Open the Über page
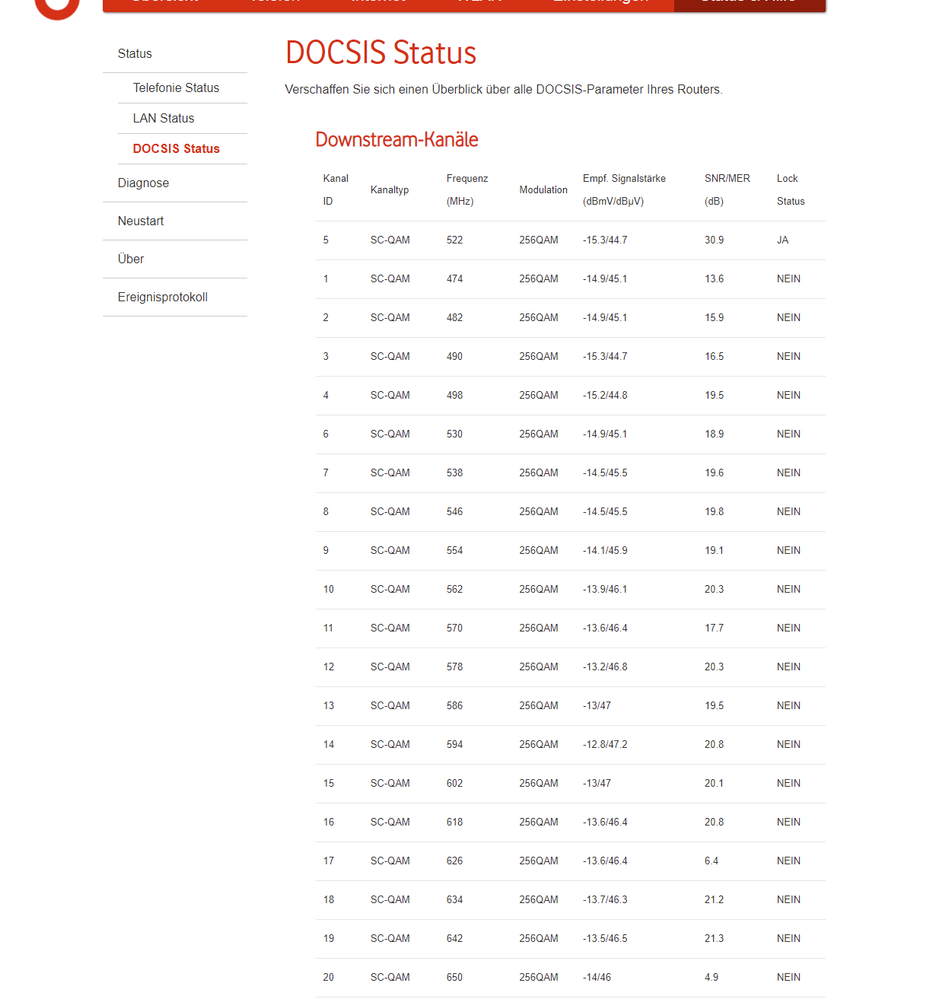The image size is (933, 999). point(132,259)
